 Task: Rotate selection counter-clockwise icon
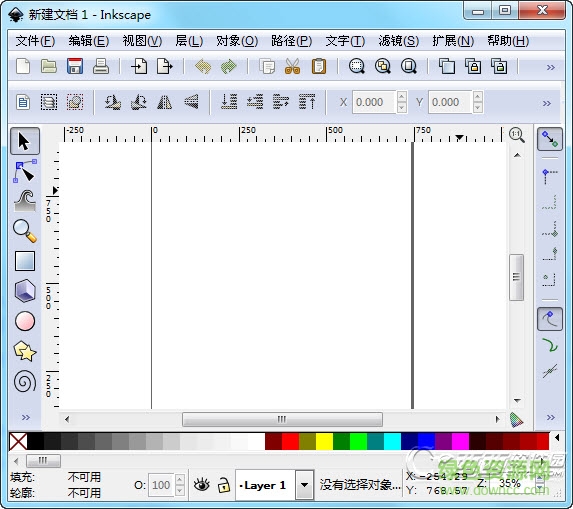(113, 102)
